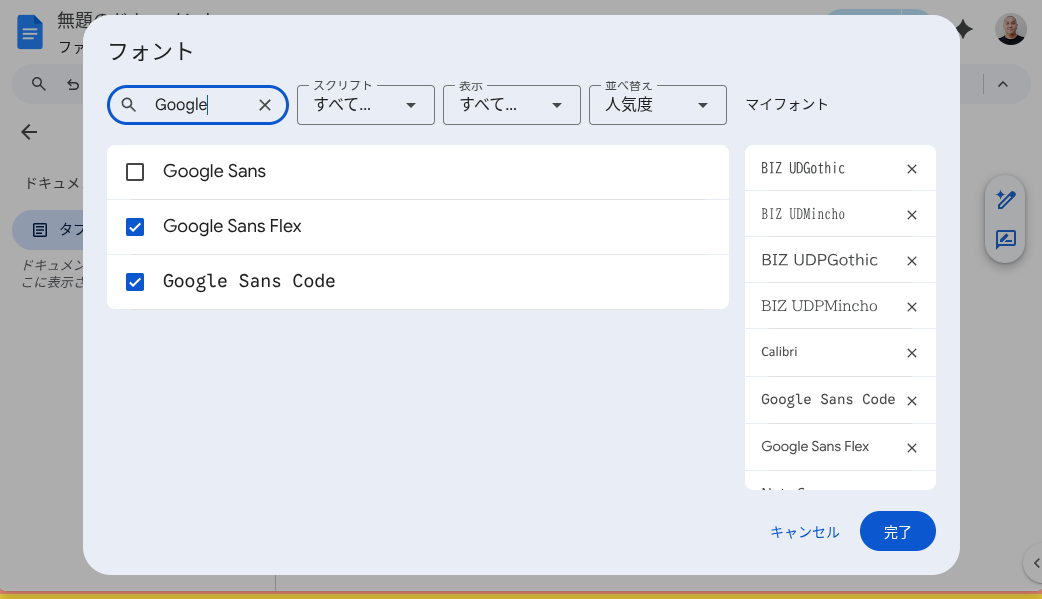This screenshot has width=1042, height=599.
Task: Select Calibri in My Fonts list
Action: click(x=779, y=352)
